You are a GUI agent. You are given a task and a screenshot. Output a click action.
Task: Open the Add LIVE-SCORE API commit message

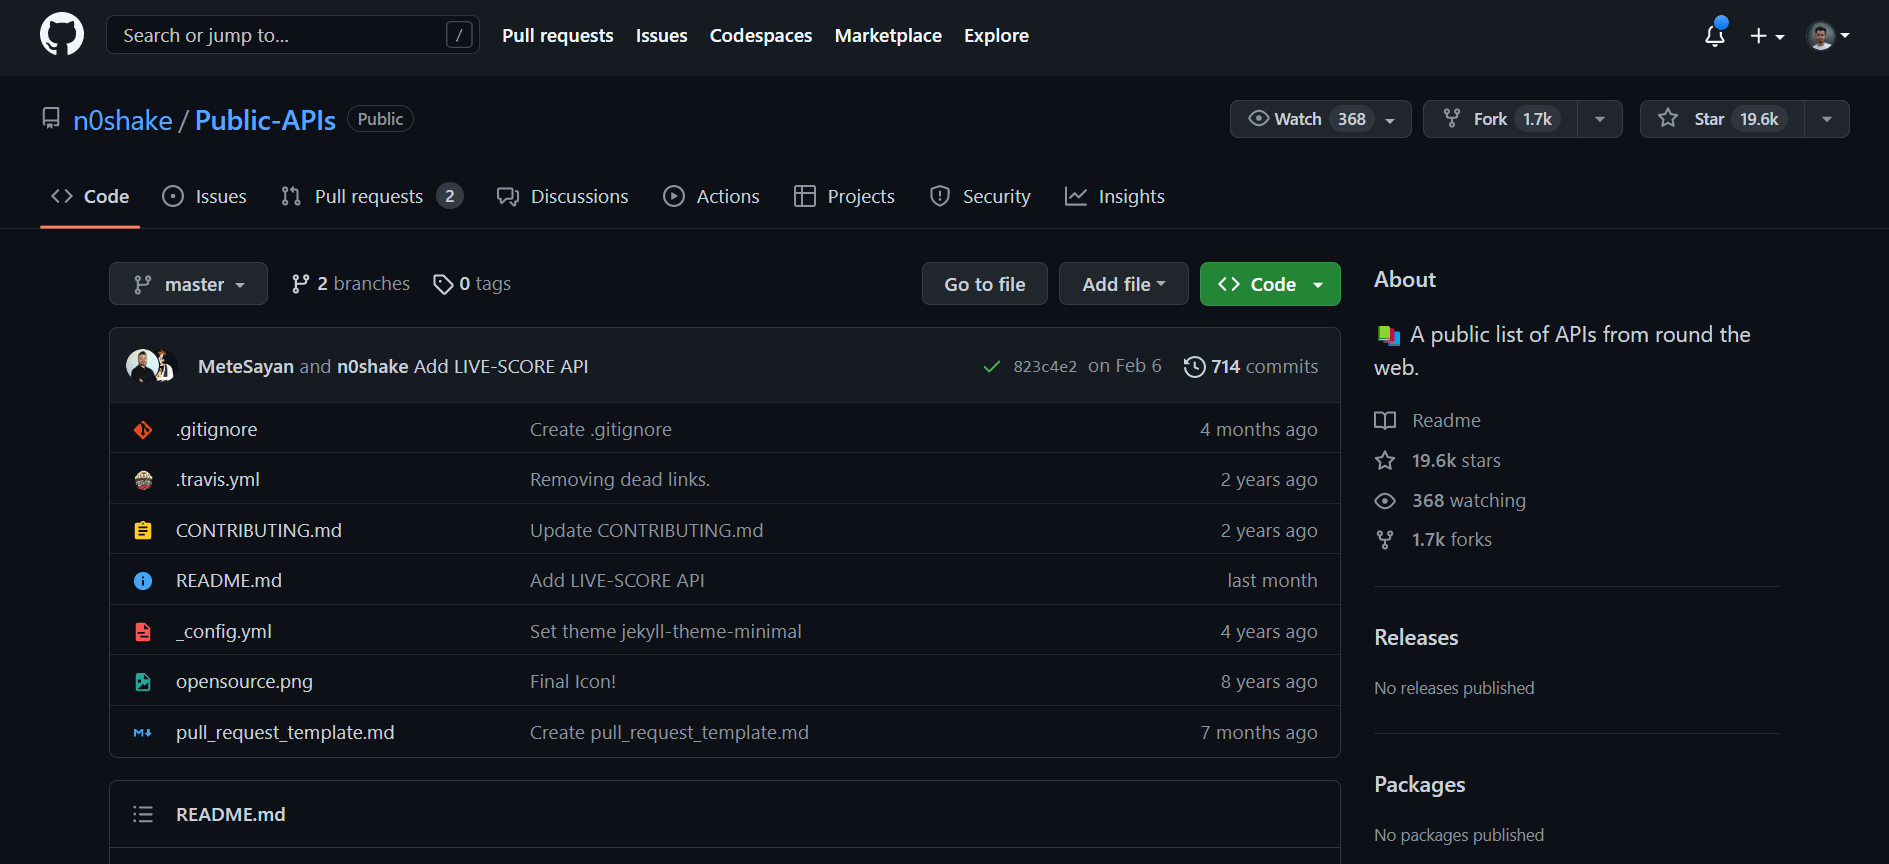click(501, 366)
